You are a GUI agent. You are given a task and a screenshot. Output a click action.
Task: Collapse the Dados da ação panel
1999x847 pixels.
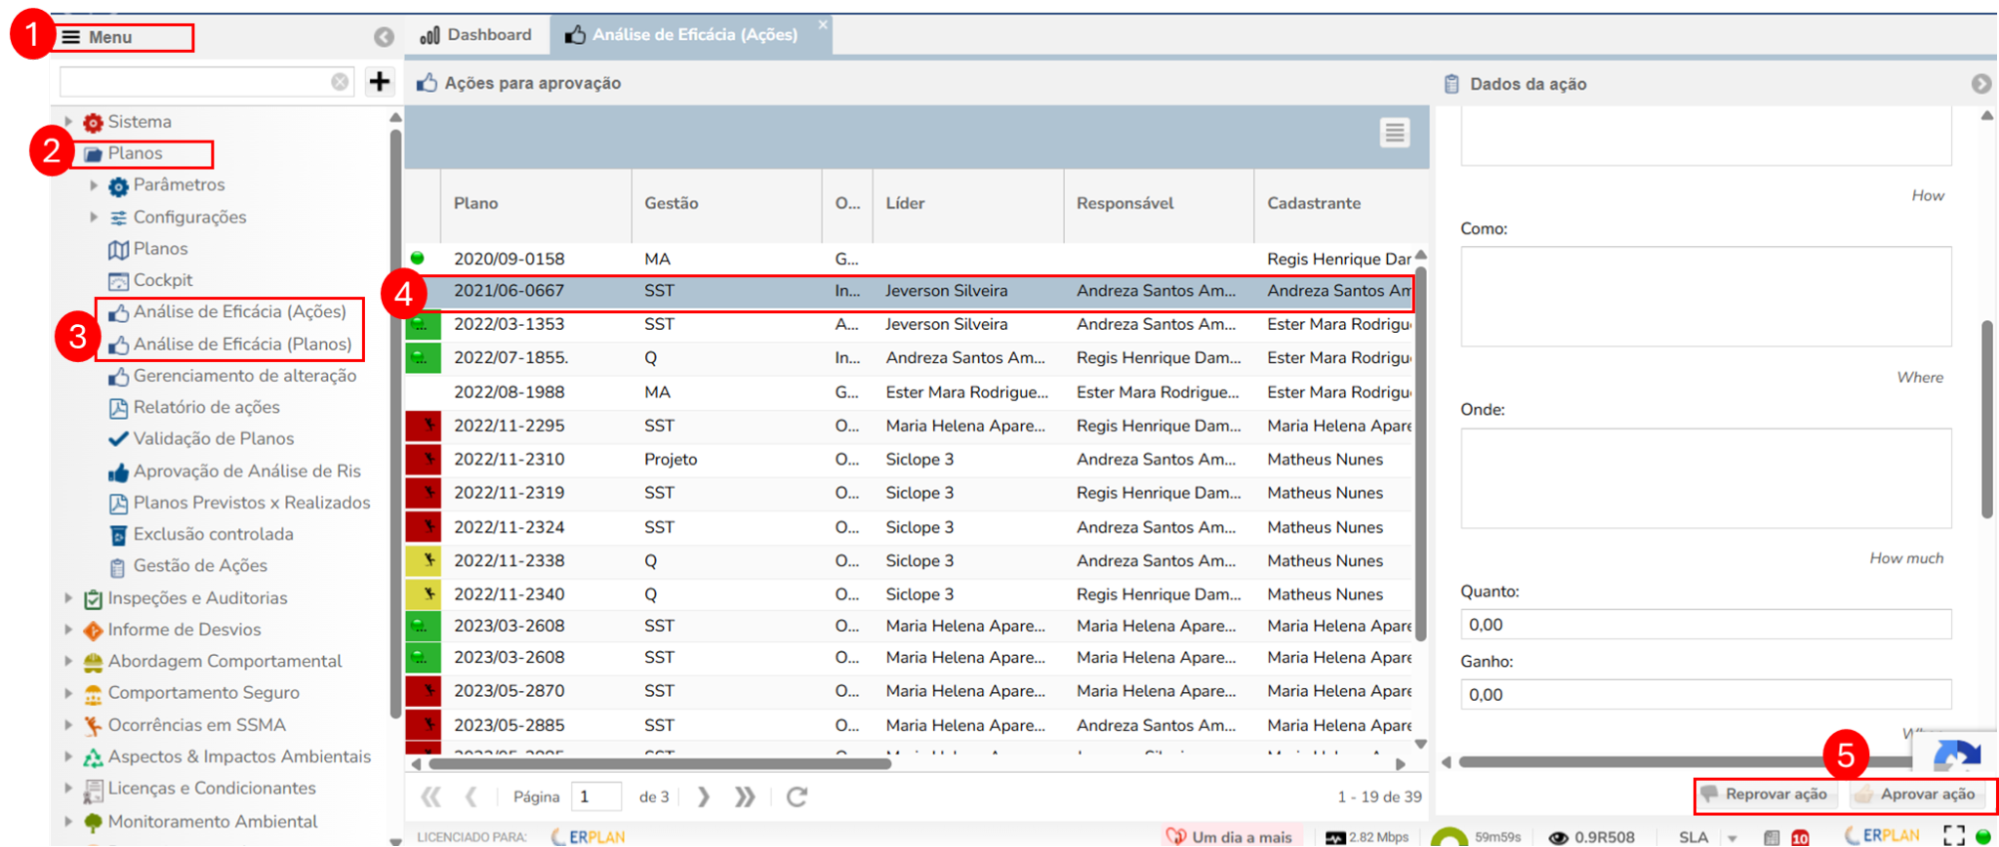[x=1981, y=84]
